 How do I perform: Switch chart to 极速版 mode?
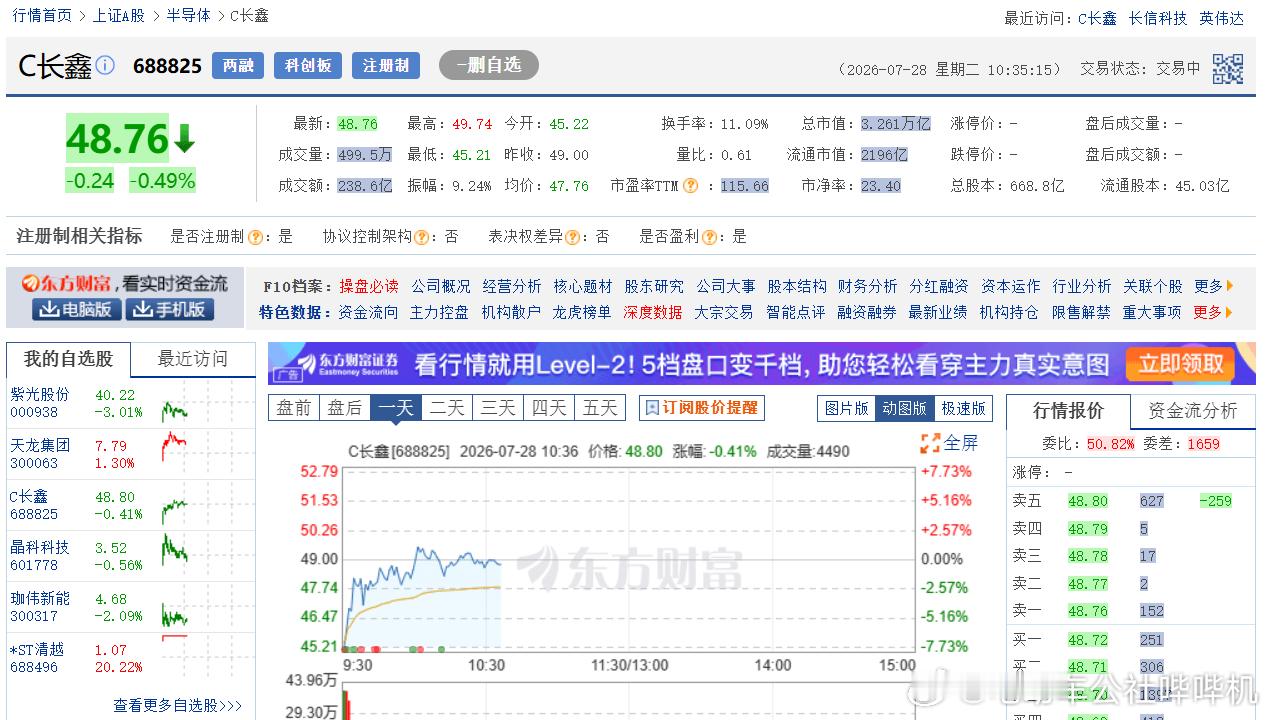coord(962,408)
